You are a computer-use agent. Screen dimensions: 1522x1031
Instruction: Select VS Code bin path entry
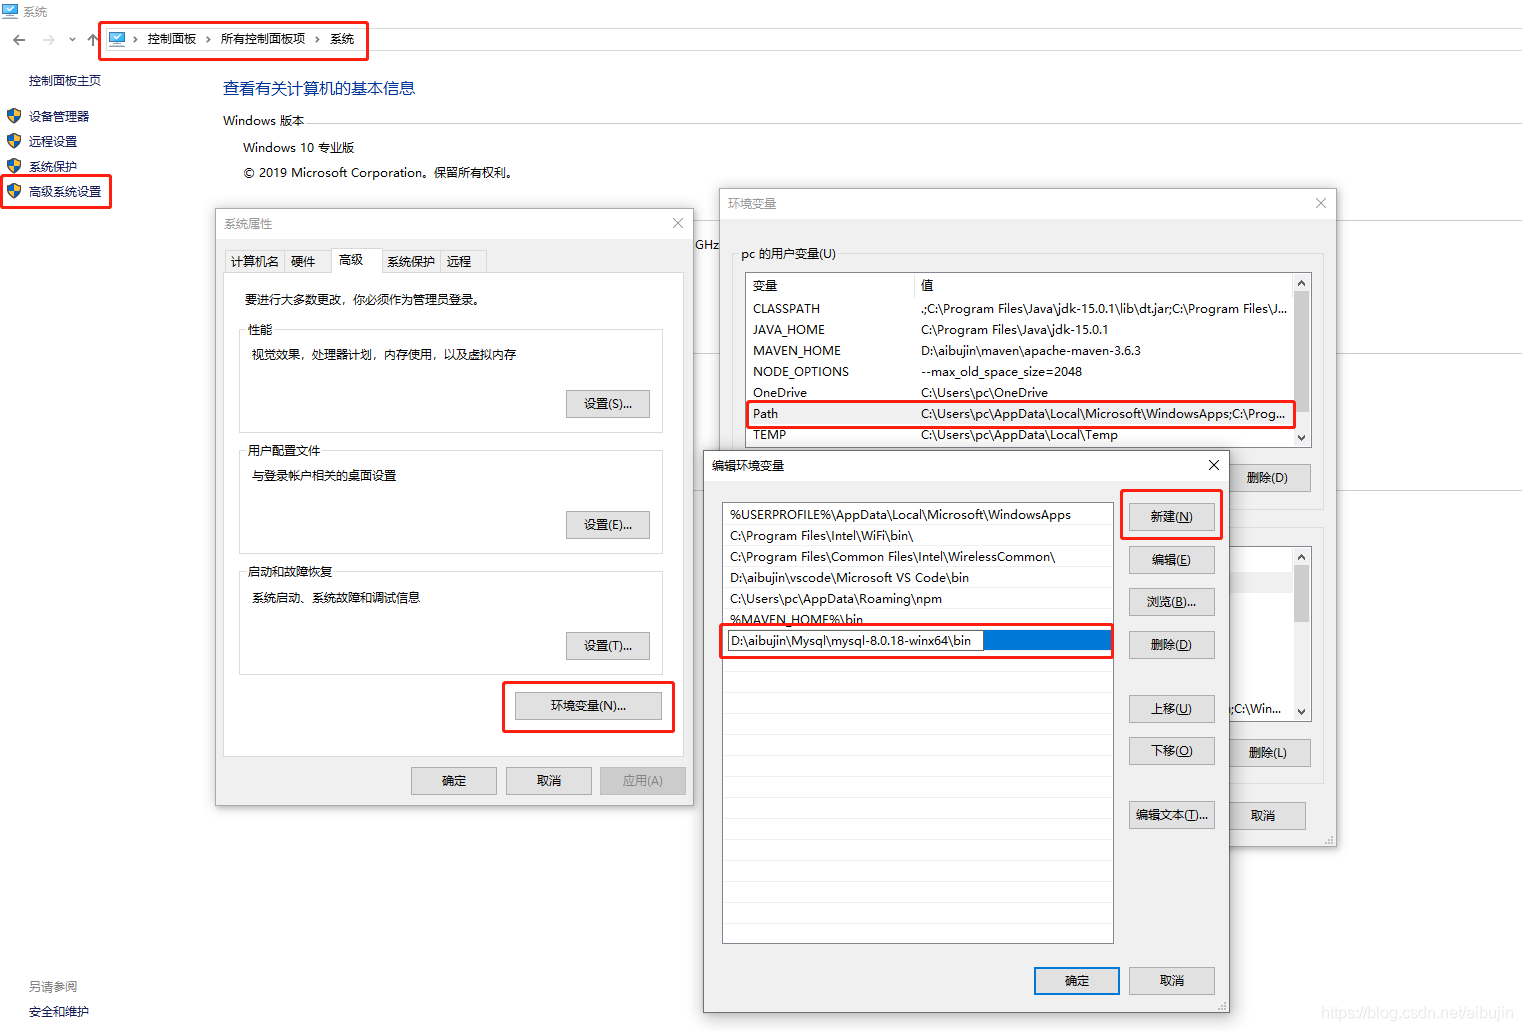(x=918, y=578)
